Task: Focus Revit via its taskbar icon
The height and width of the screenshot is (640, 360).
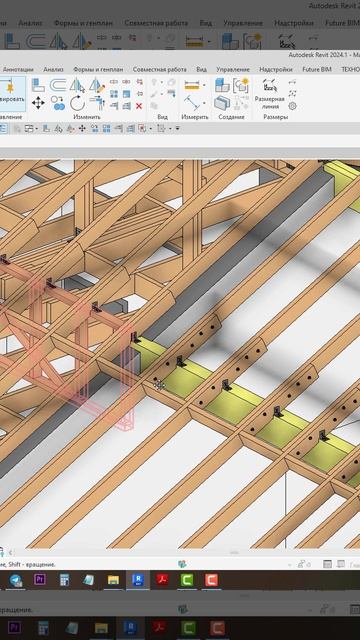Action: [x=138, y=580]
